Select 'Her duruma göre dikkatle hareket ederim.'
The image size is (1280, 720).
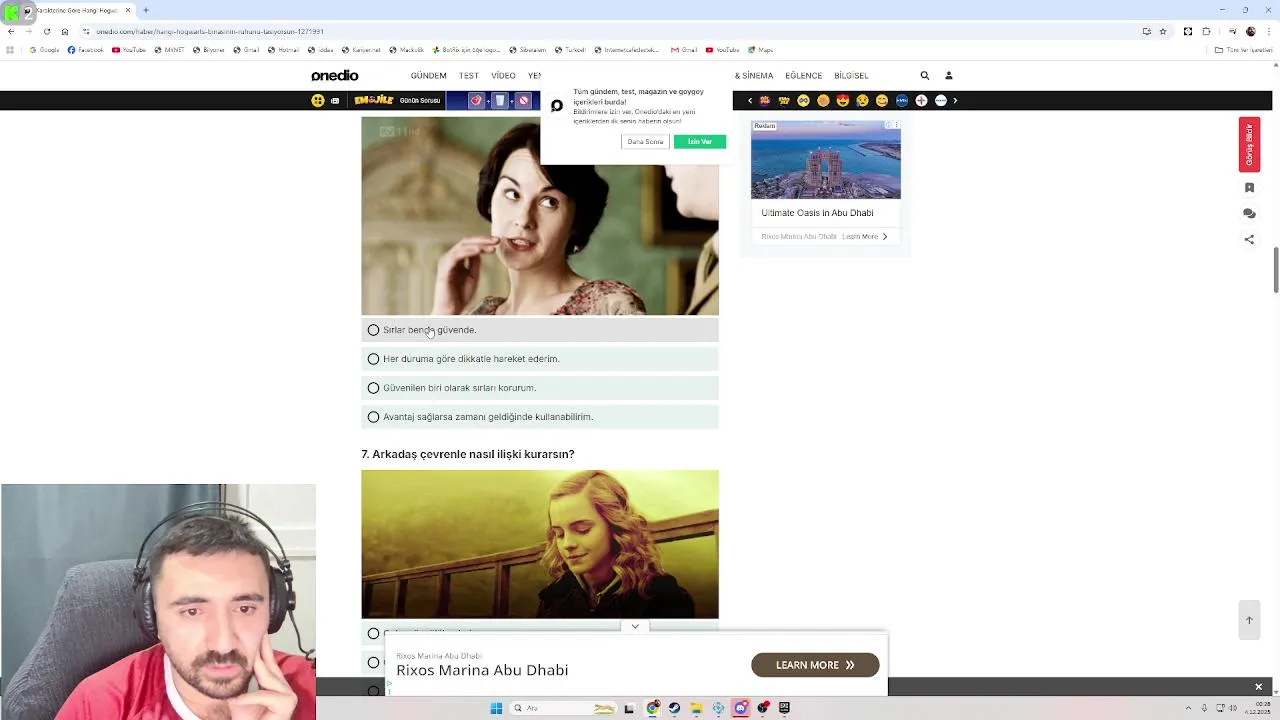(x=540, y=359)
